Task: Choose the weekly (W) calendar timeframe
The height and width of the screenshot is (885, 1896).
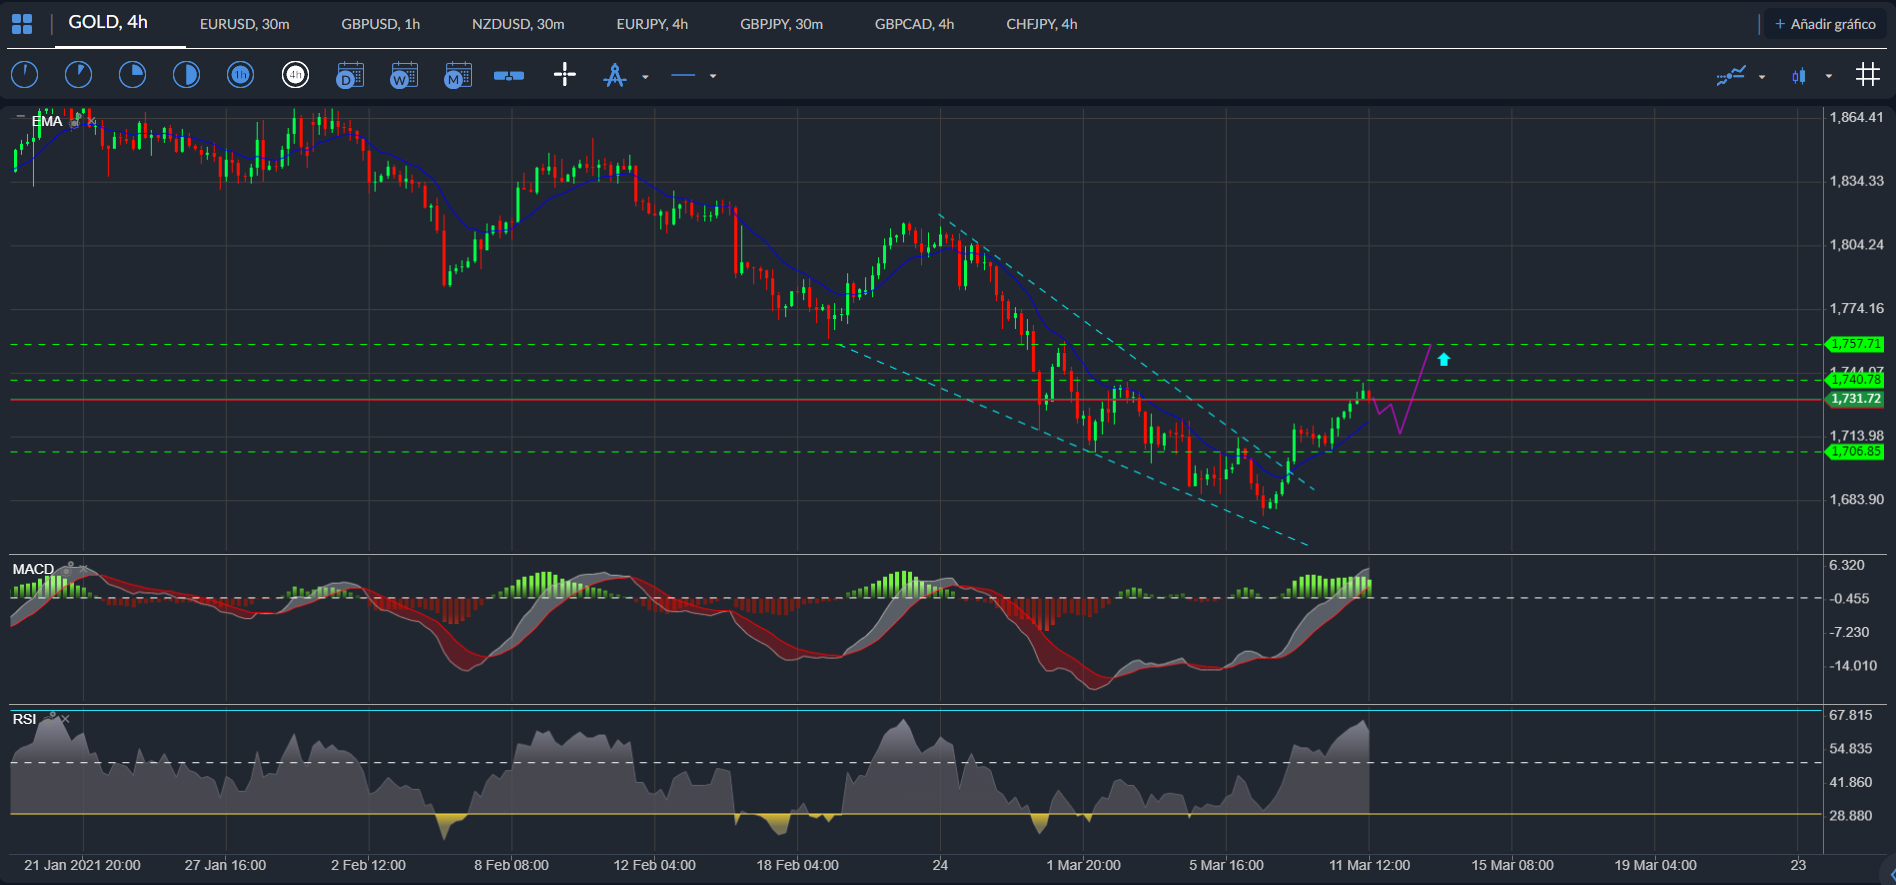Action: [x=404, y=75]
